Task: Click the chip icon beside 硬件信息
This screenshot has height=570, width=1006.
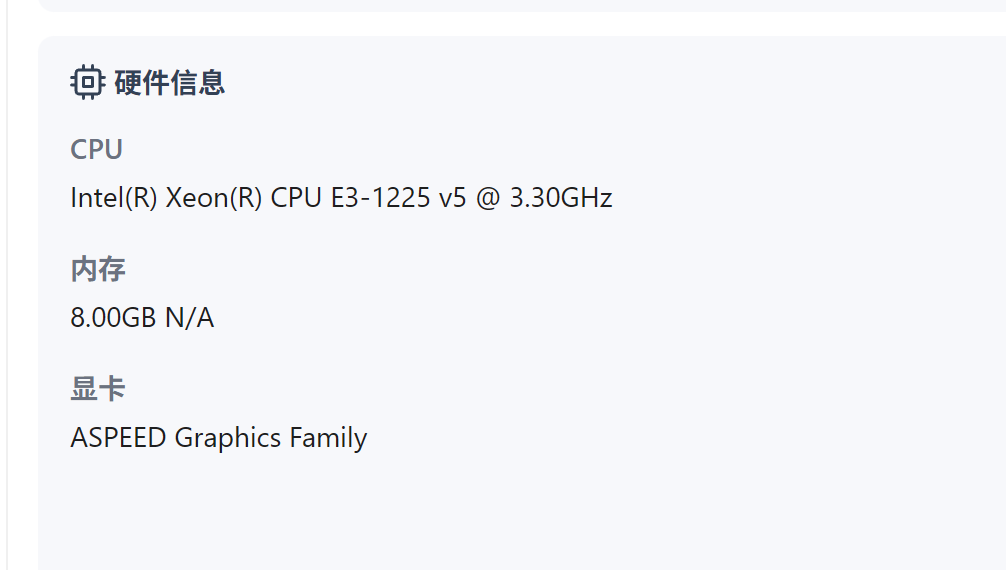Action: point(87,82)
